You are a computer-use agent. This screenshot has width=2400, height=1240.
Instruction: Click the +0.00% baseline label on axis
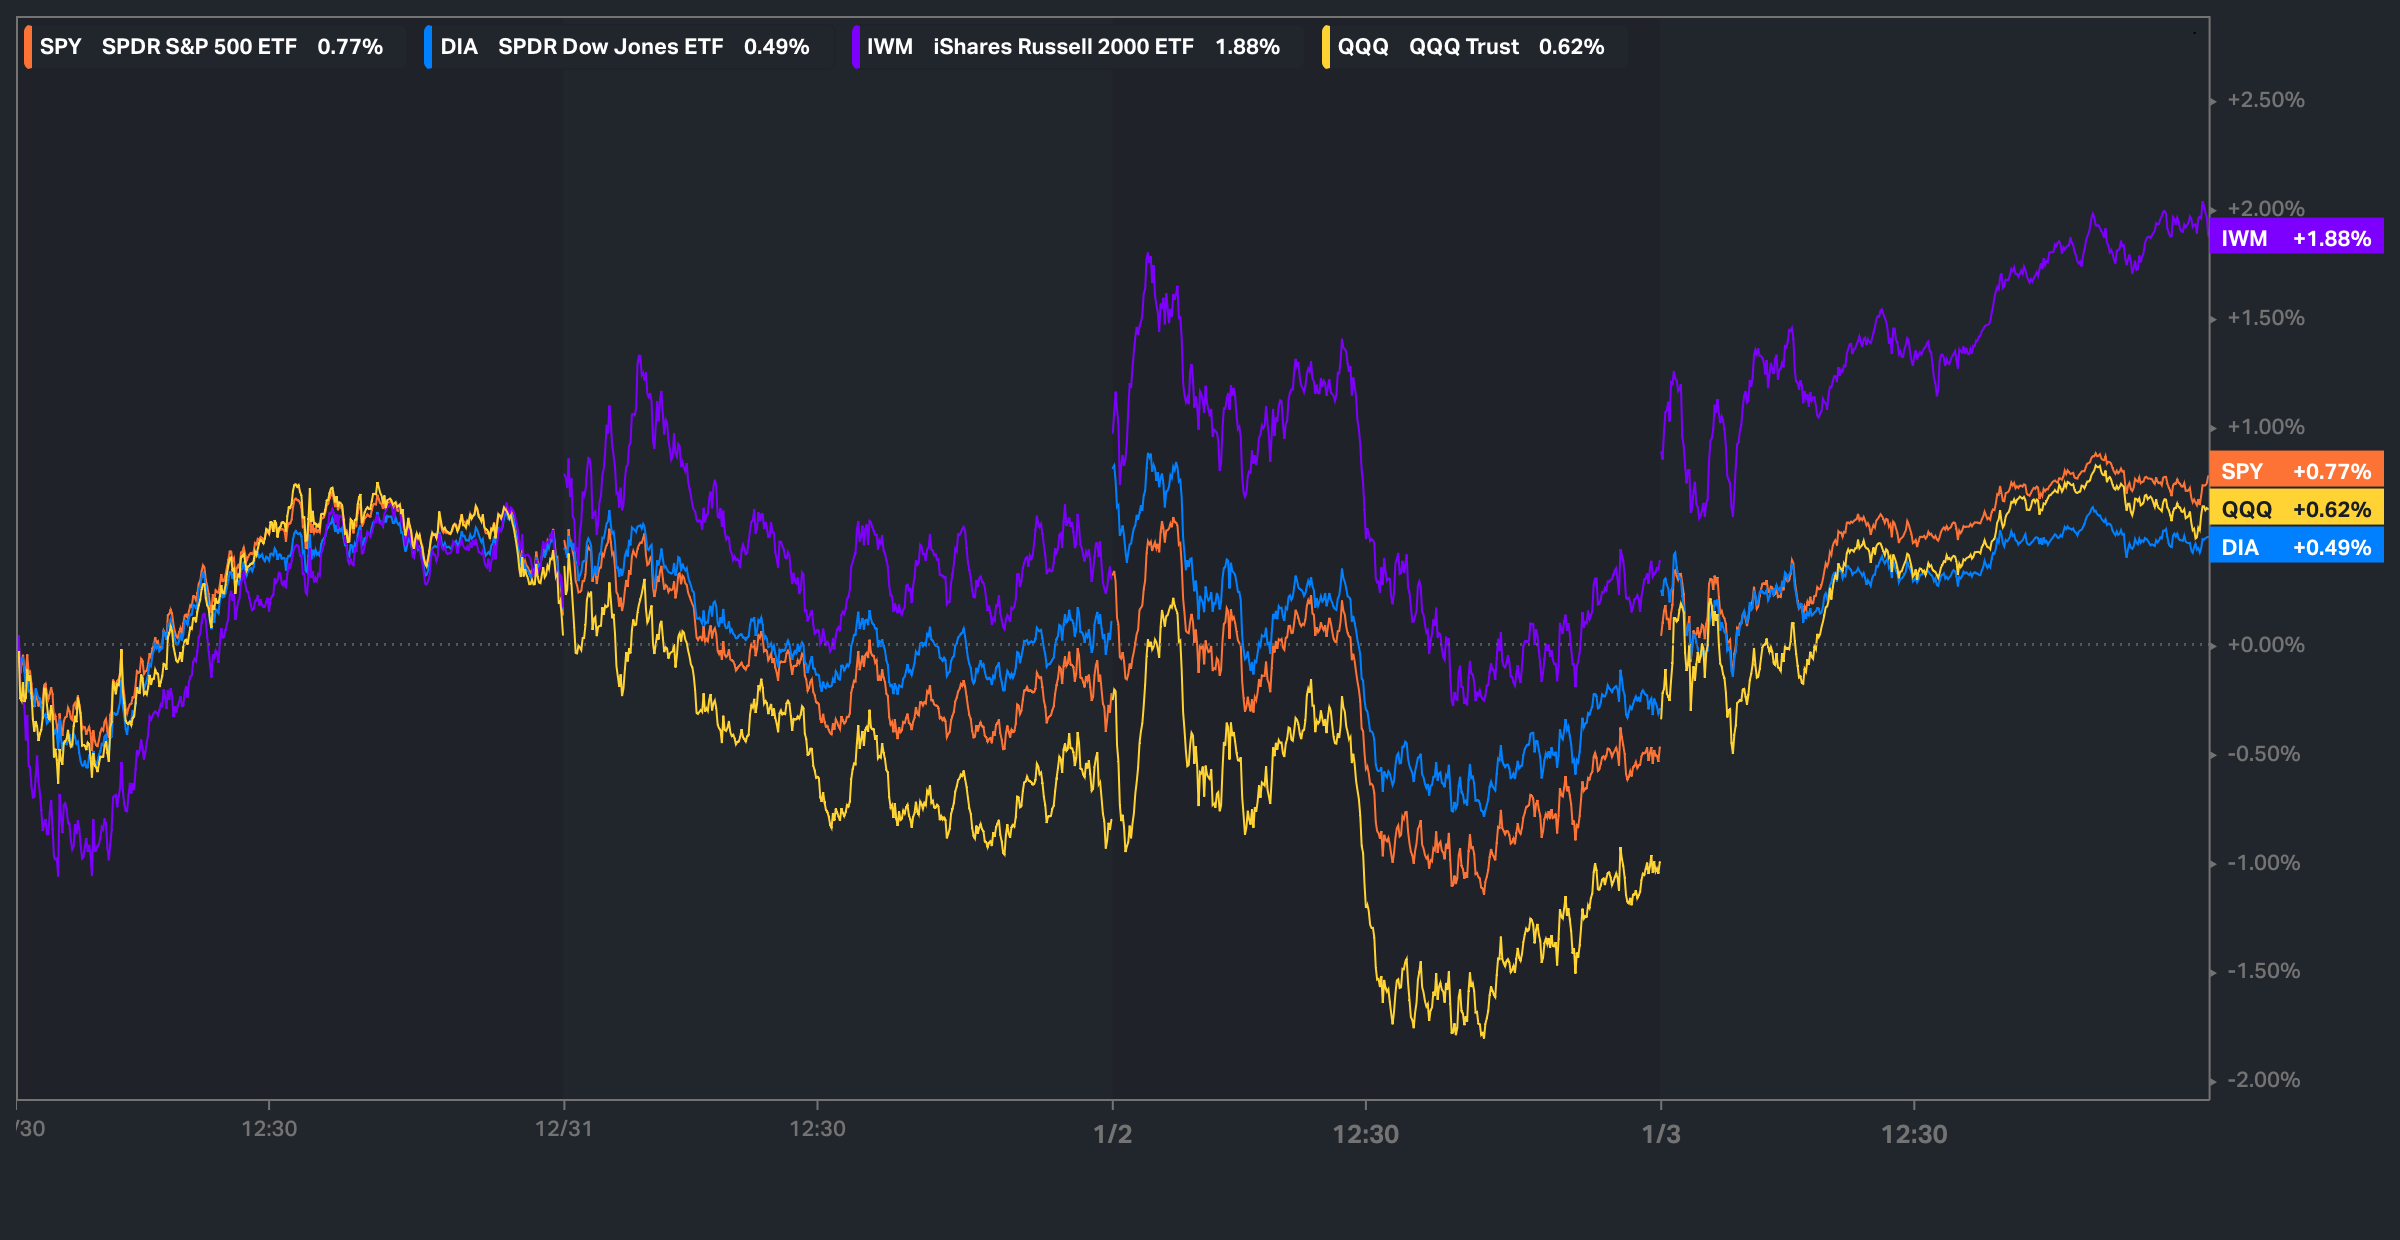point(2265,645)
